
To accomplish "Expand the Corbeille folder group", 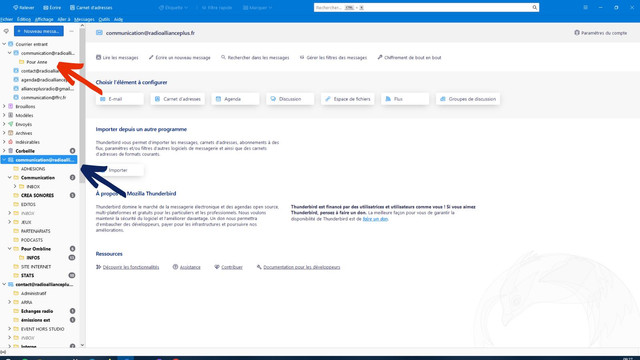I will (4, 151).
